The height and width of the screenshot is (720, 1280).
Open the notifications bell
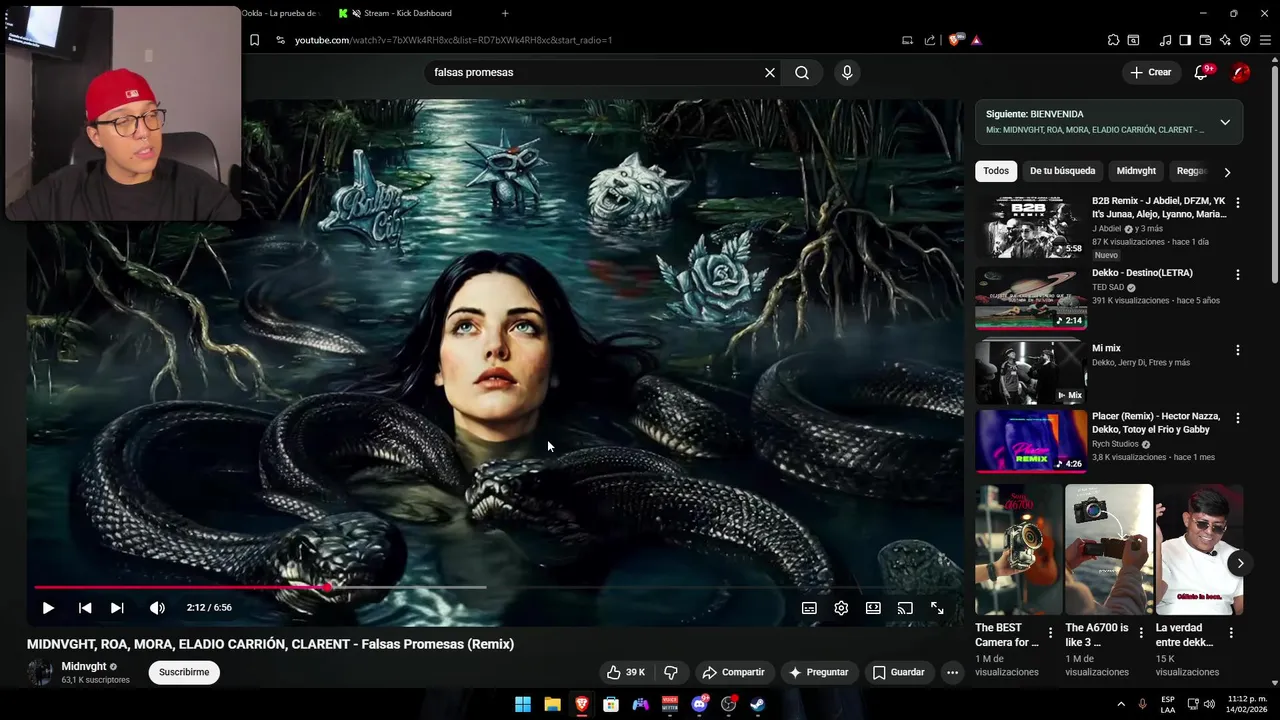(x=1202, y=72)
